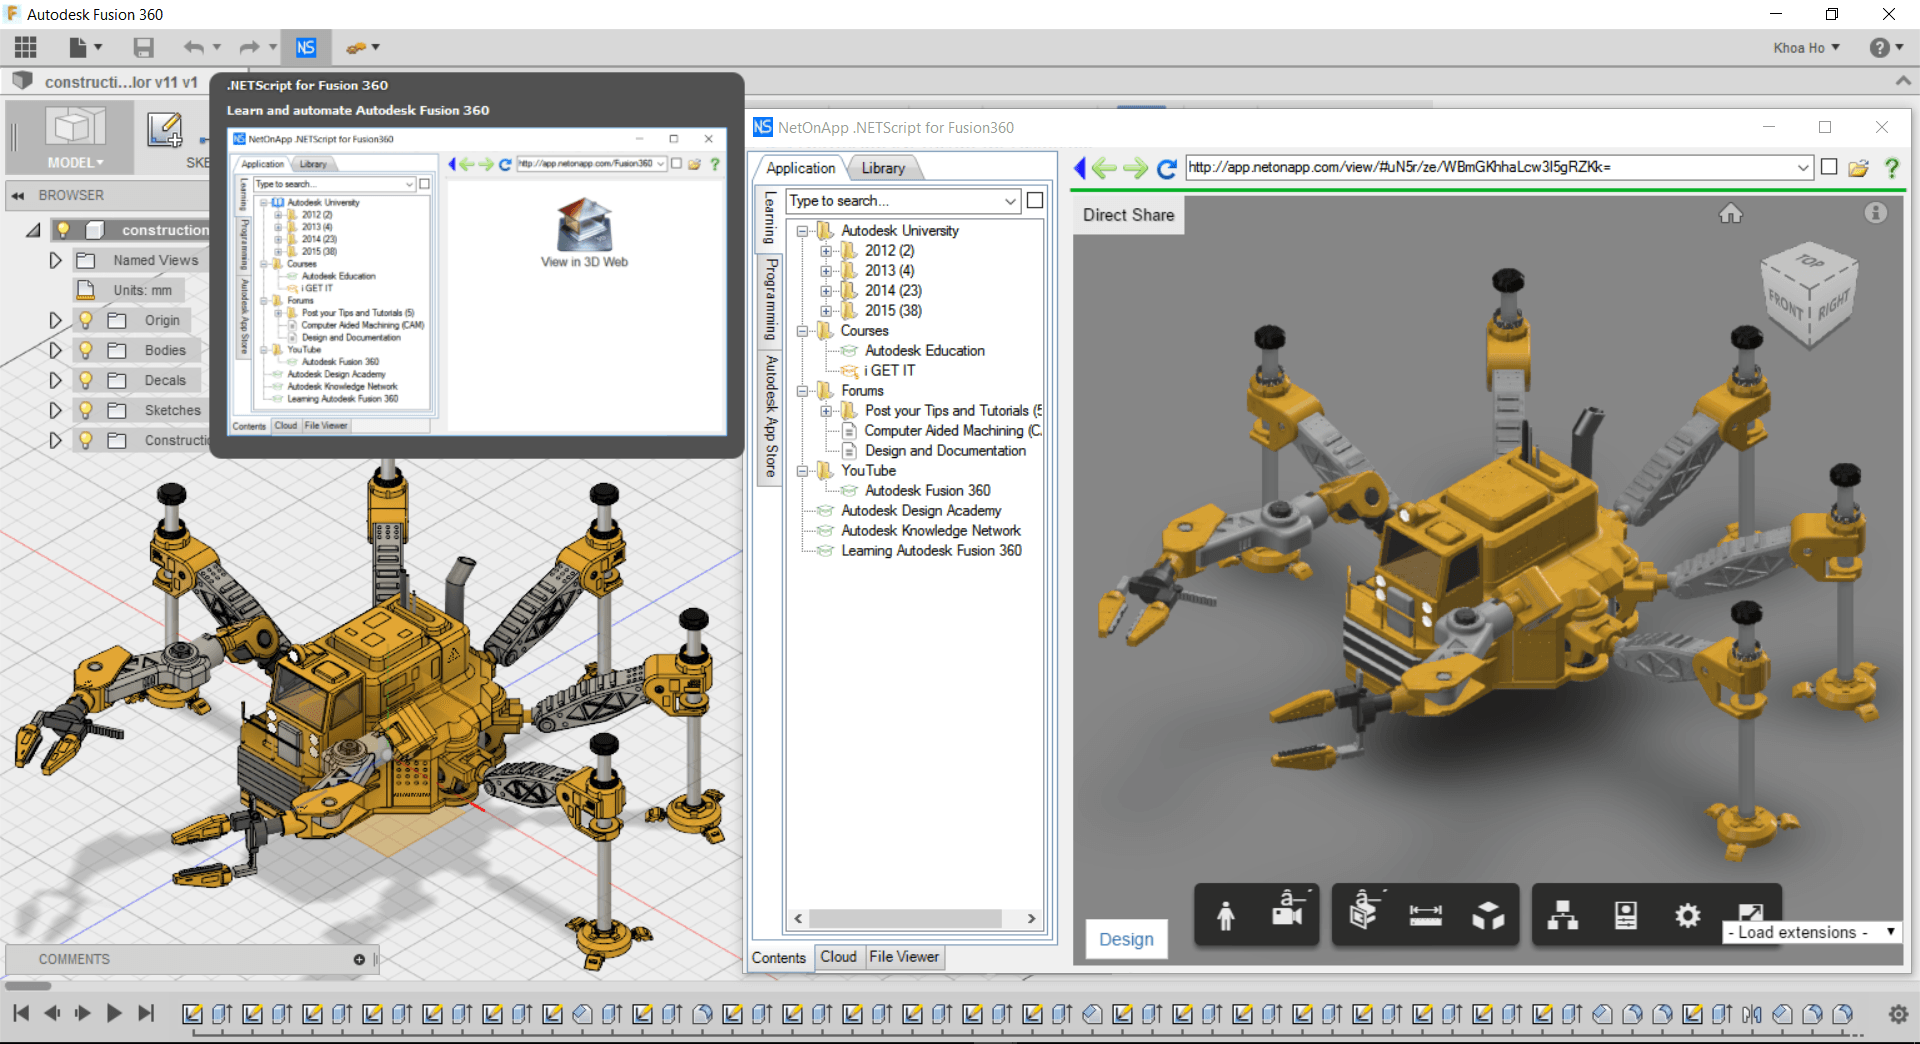Open the Fusion 360 help icon
Image resolution: width=1920 pixels, height=1044 pixels.
pos(1880,48)
